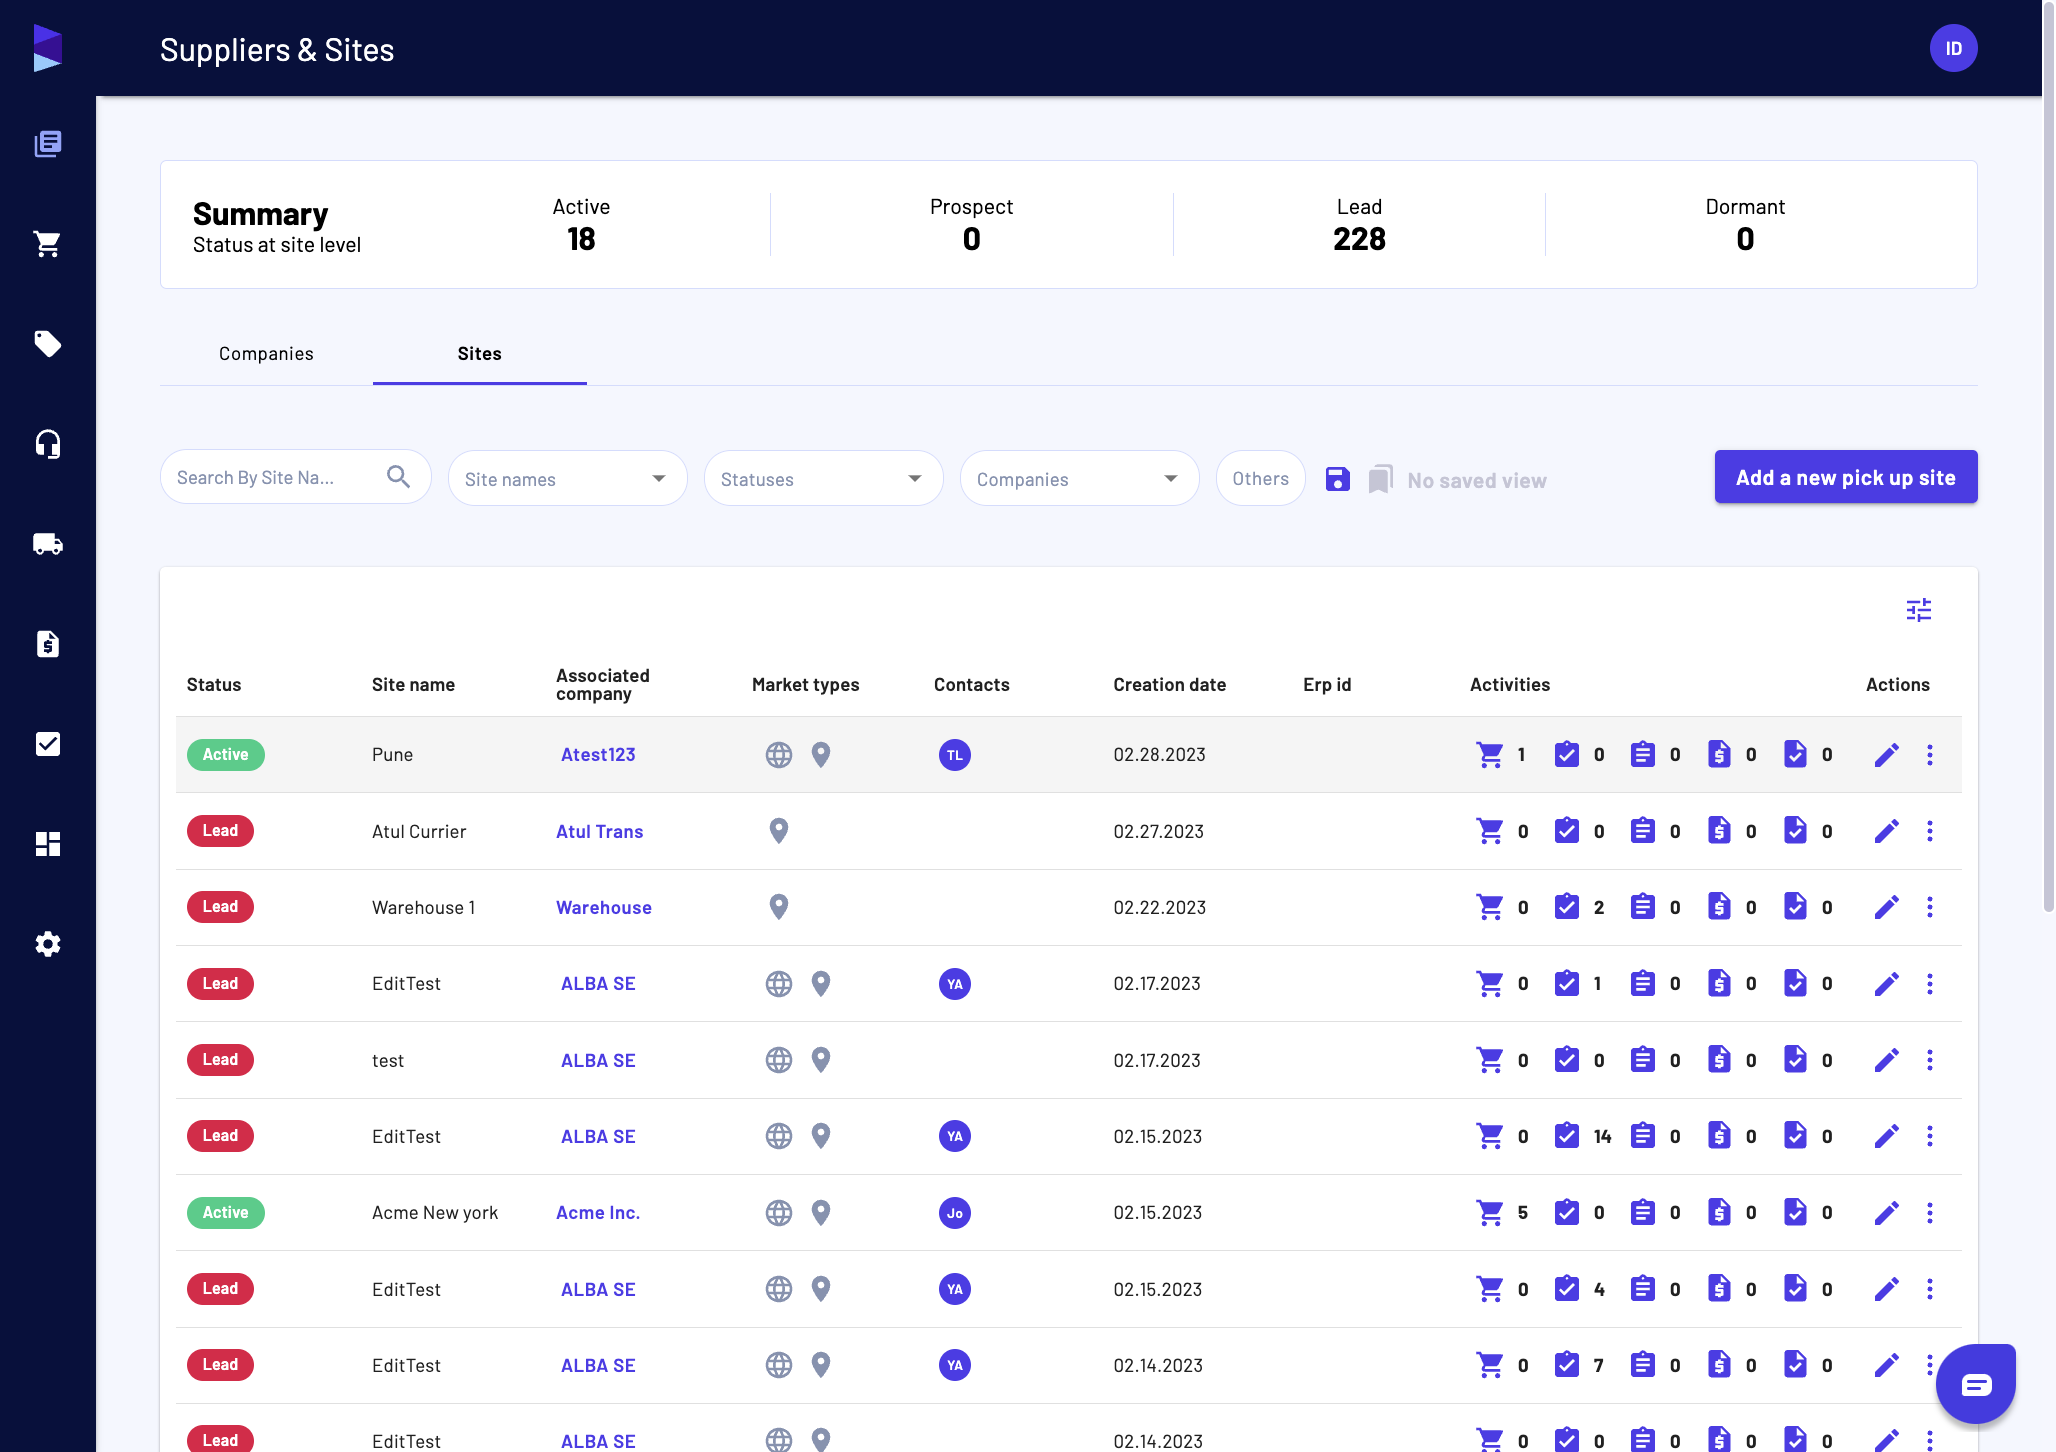The height and width of the screenshot is (1452, 2056).
Task: Open the Atest123 company link
Action: coord(598,755)
